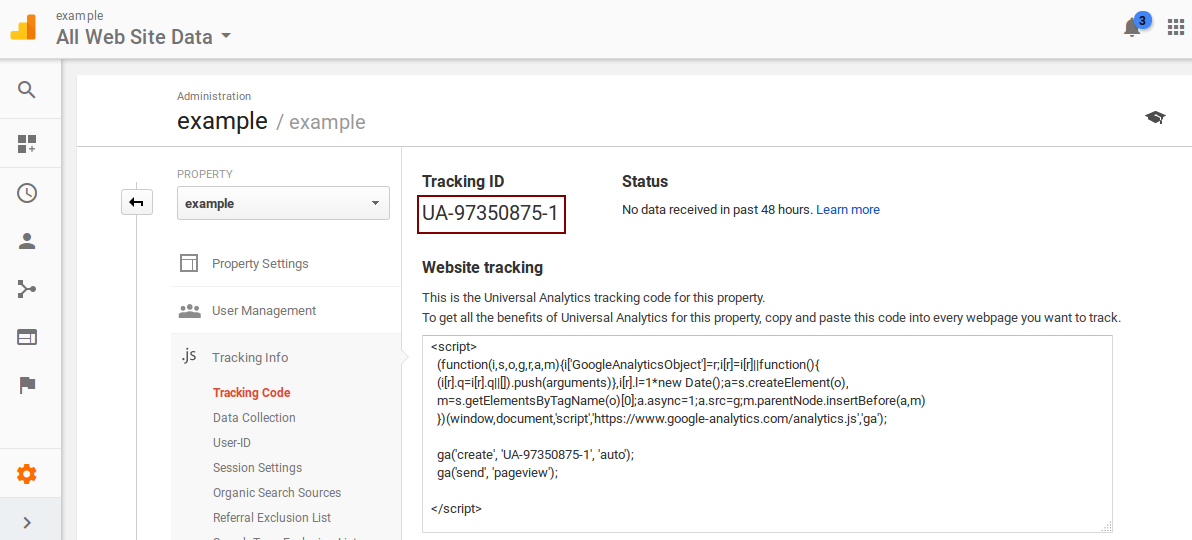Open User Management

point(264,311)
